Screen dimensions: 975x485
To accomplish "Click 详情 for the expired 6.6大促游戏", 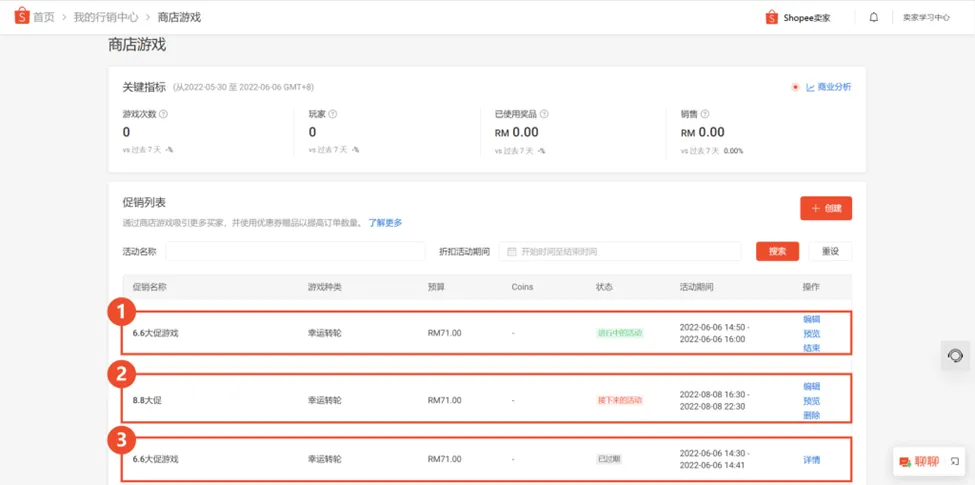I will (x=811, y=460).
